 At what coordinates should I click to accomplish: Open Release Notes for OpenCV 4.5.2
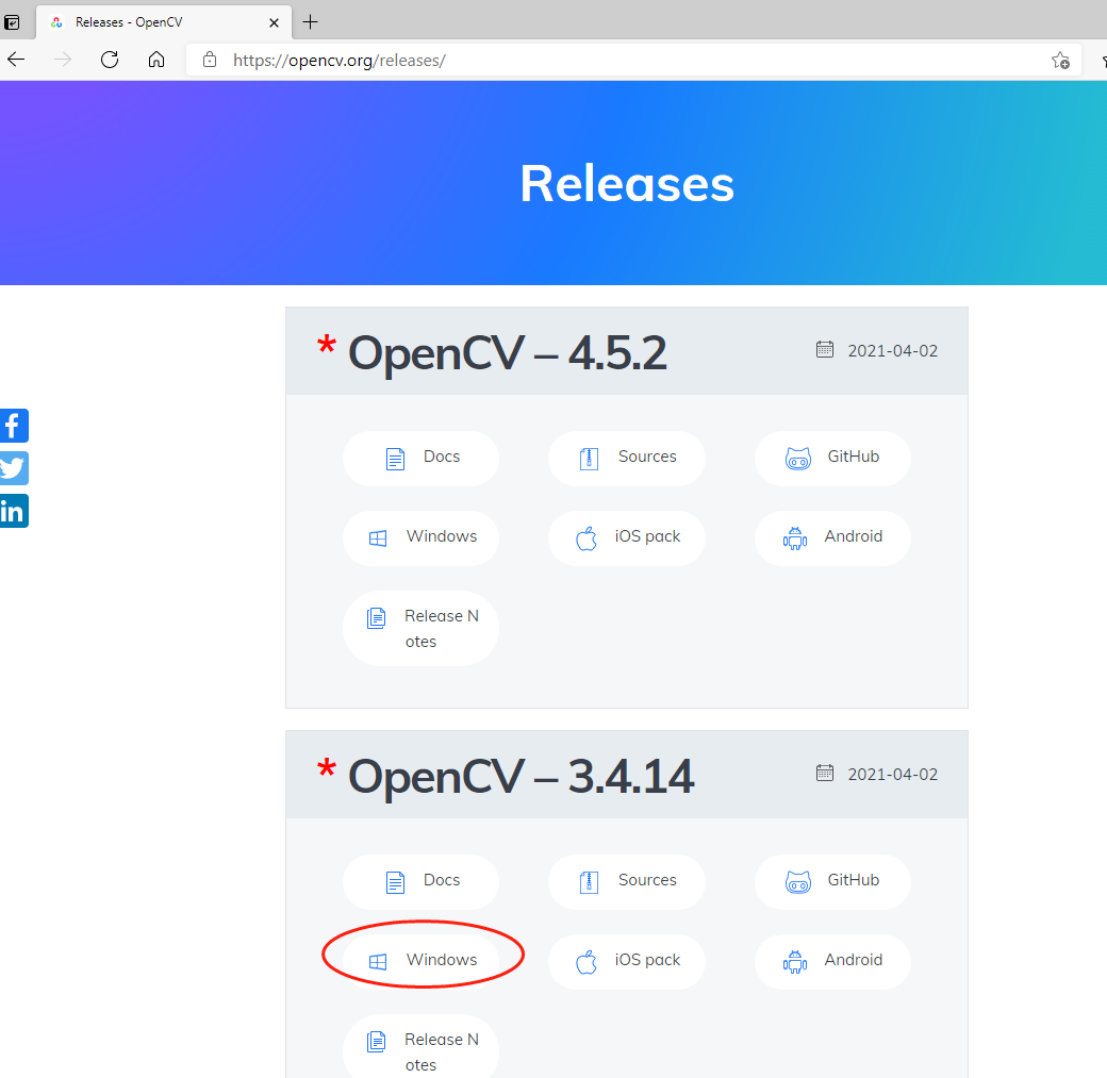pyautogui.click(x=421, y=628)
